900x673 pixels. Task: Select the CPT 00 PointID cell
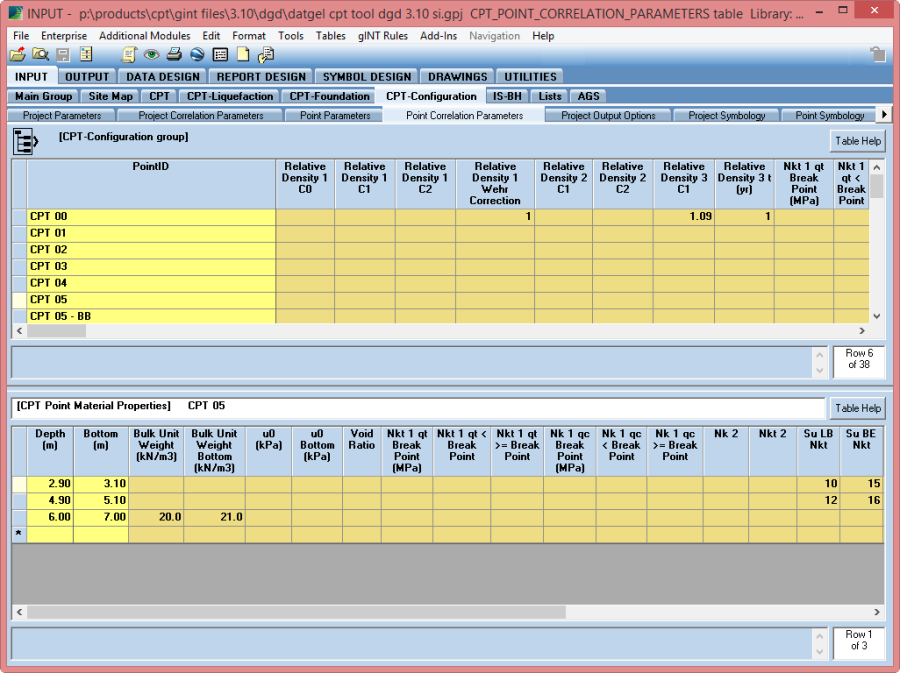[150, 216]
